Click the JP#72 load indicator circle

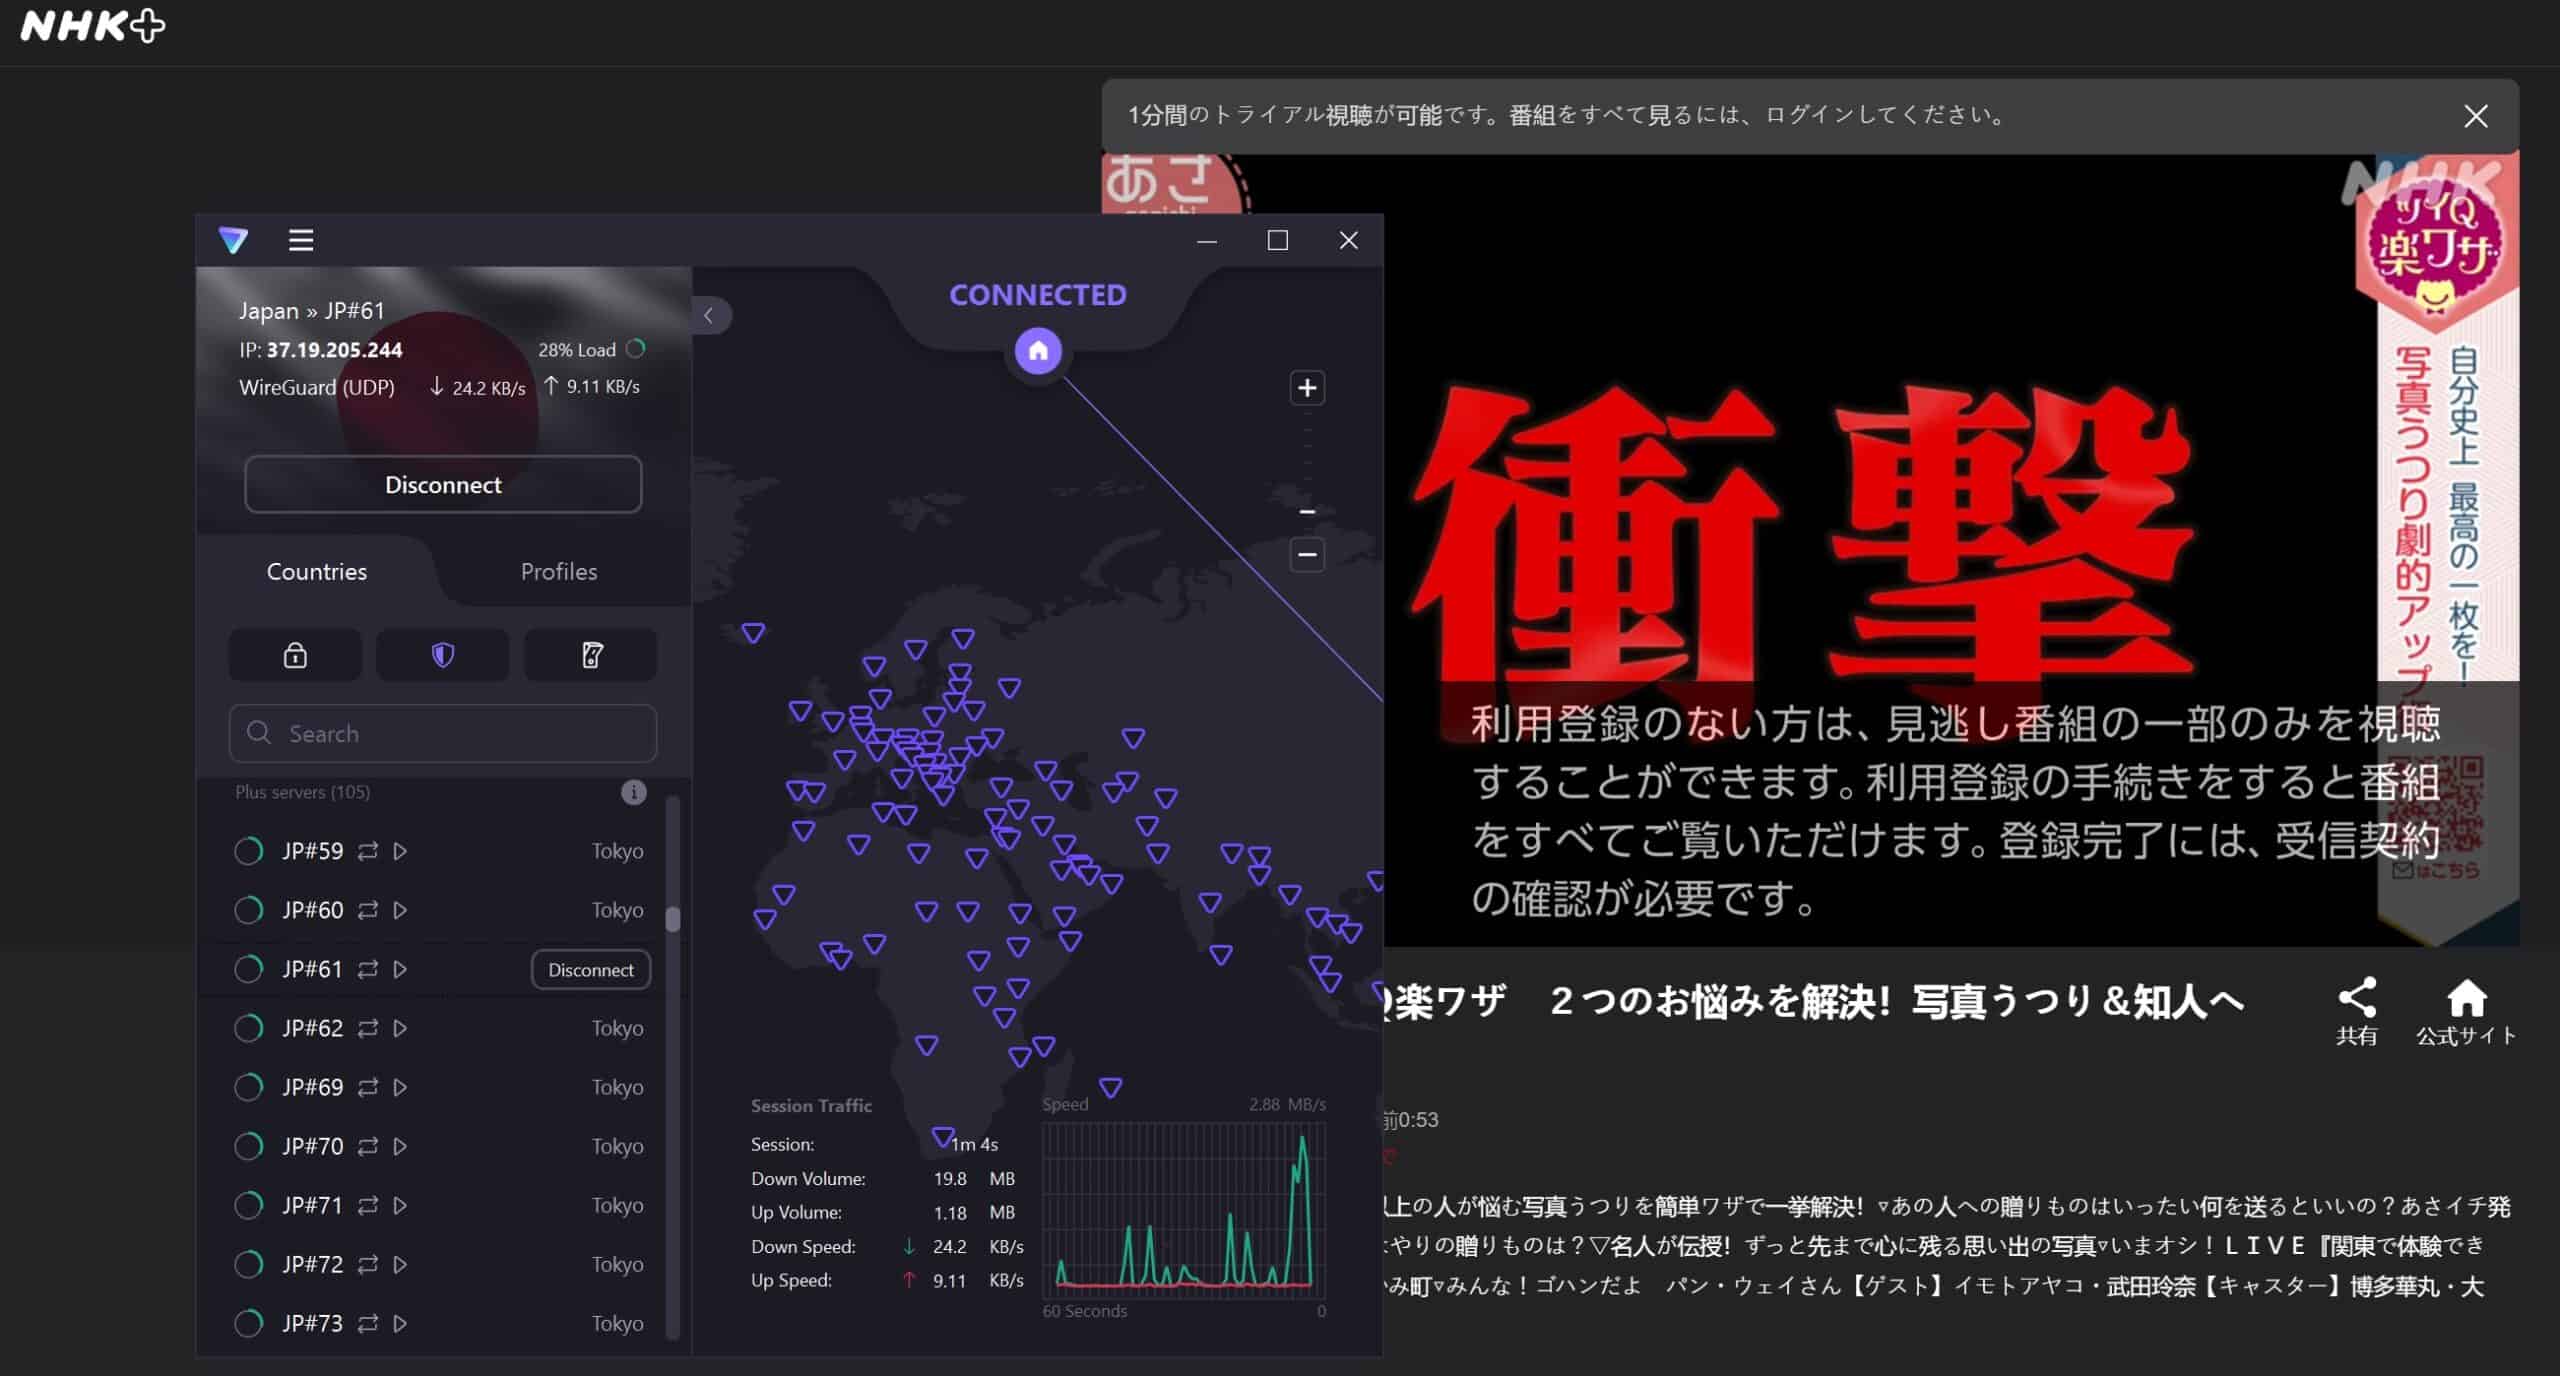coord(248,1264)
